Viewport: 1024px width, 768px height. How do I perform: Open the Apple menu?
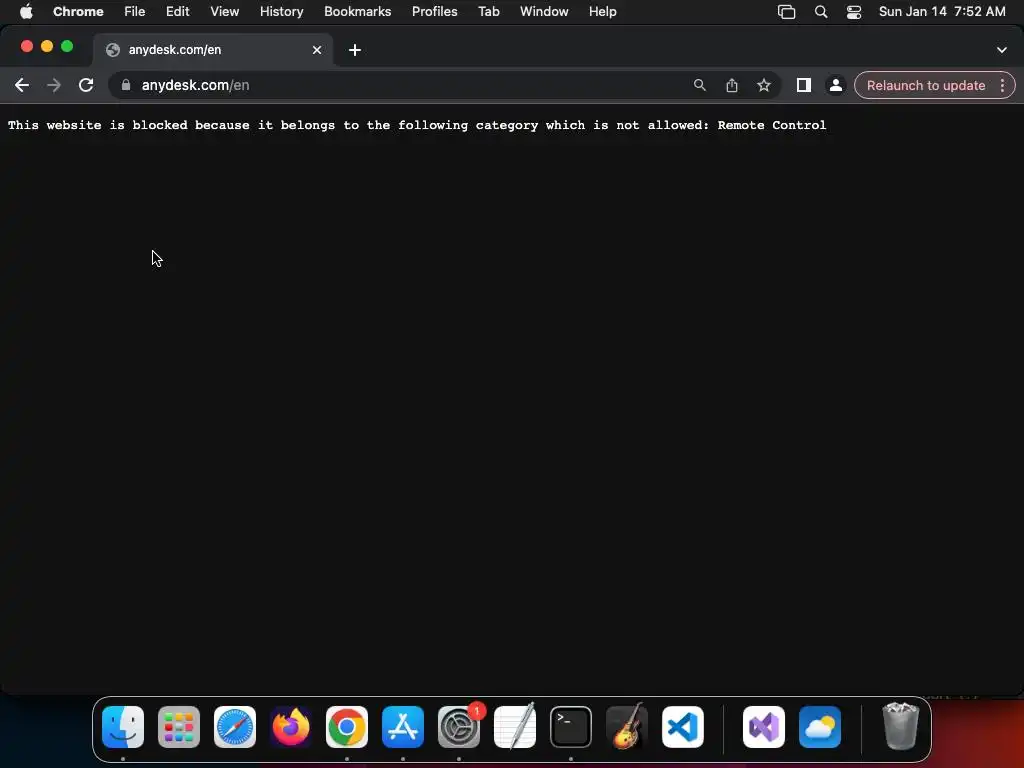[25, 11]
